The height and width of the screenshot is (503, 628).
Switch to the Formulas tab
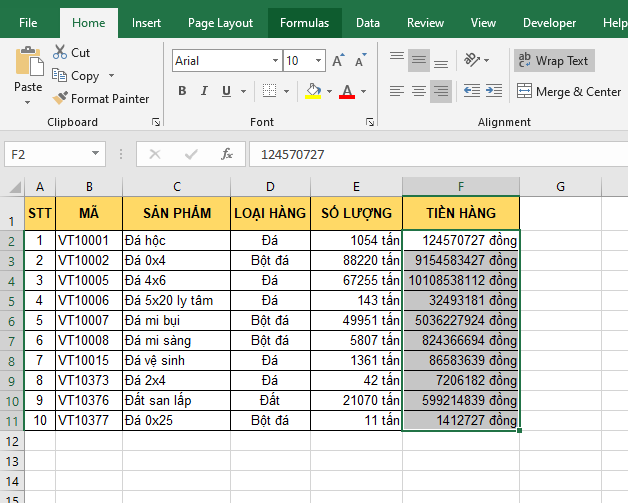point(304,23)
